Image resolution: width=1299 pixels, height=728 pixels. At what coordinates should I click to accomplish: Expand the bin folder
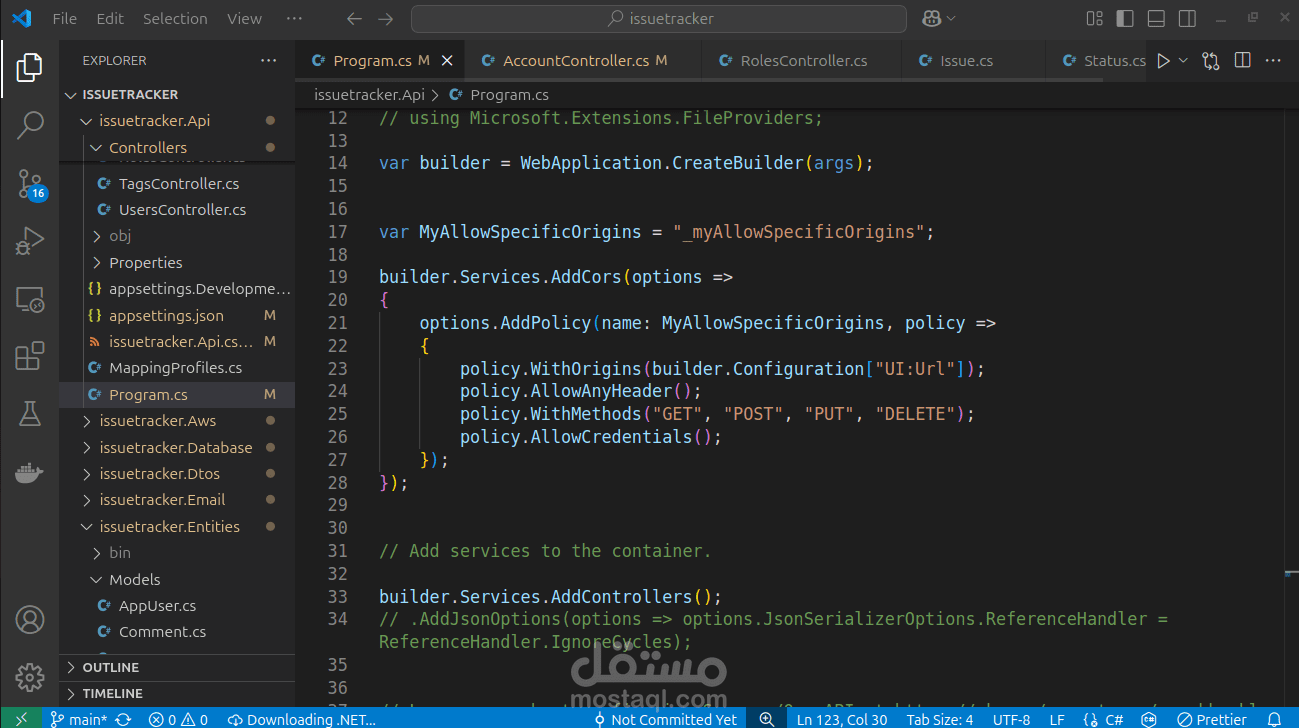[x=177, y=553]
